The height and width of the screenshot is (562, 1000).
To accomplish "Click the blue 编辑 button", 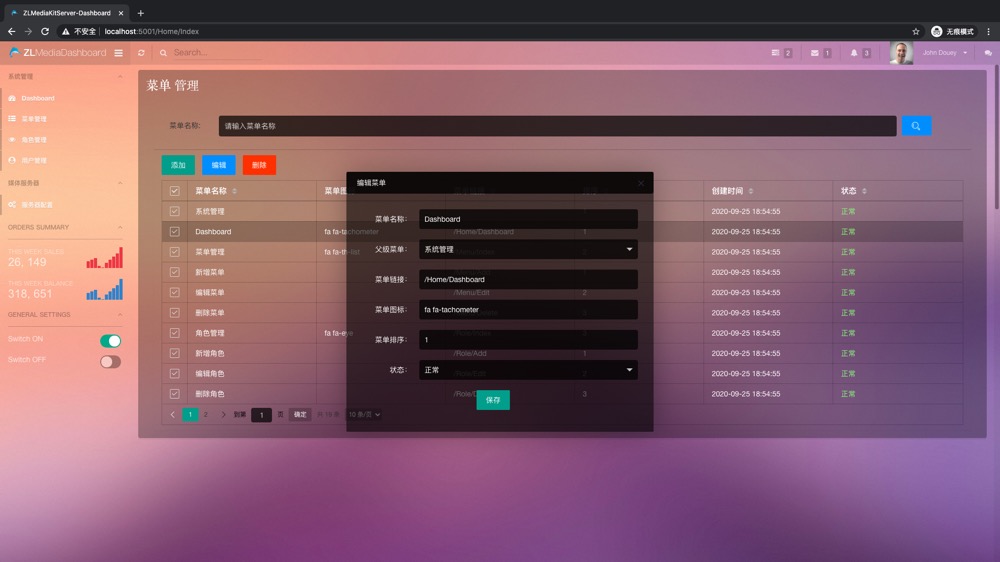I will 219,165.
